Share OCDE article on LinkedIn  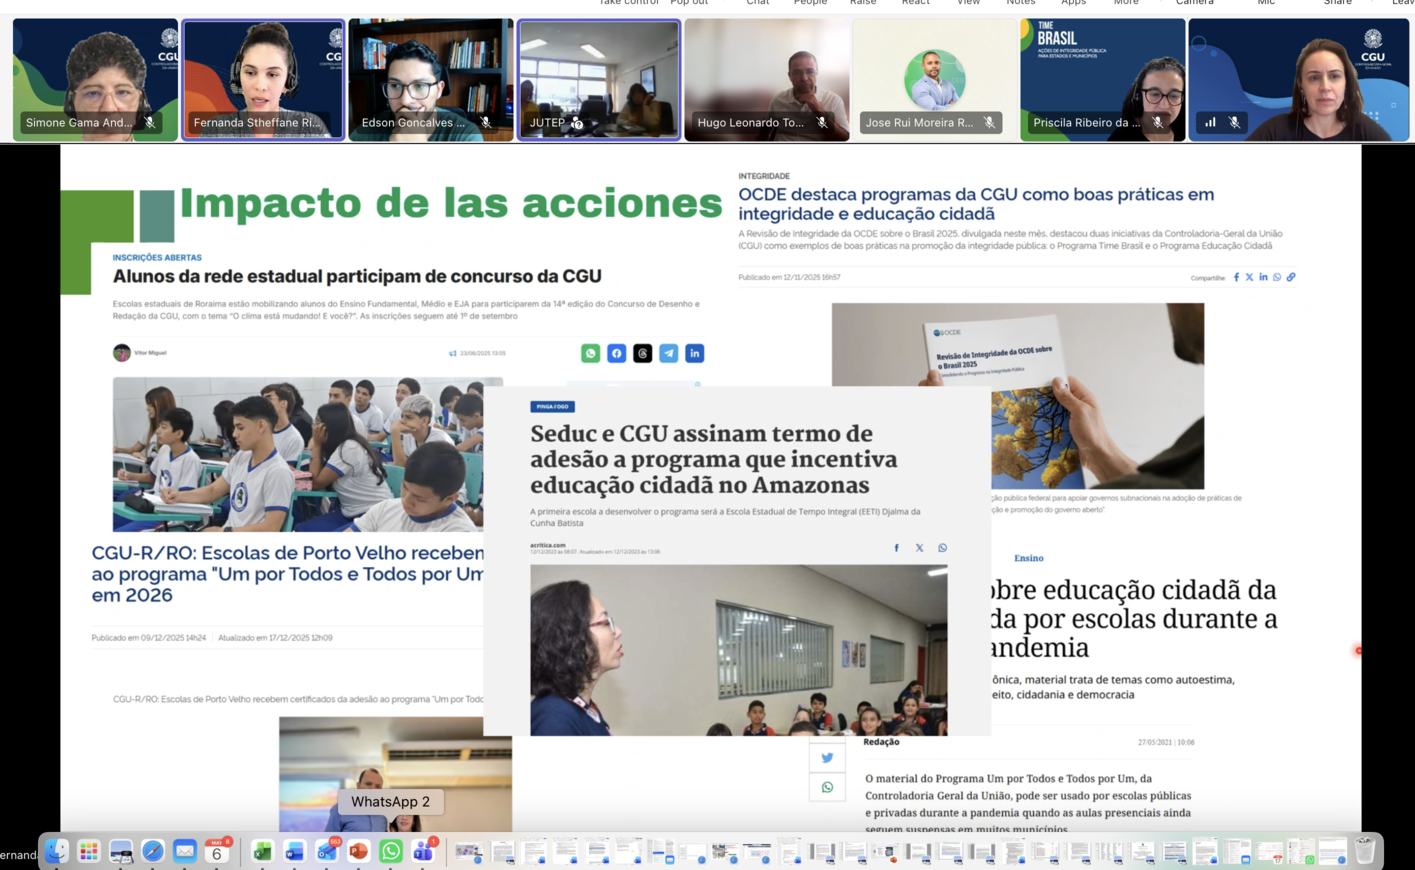(x=1263, y=277)
